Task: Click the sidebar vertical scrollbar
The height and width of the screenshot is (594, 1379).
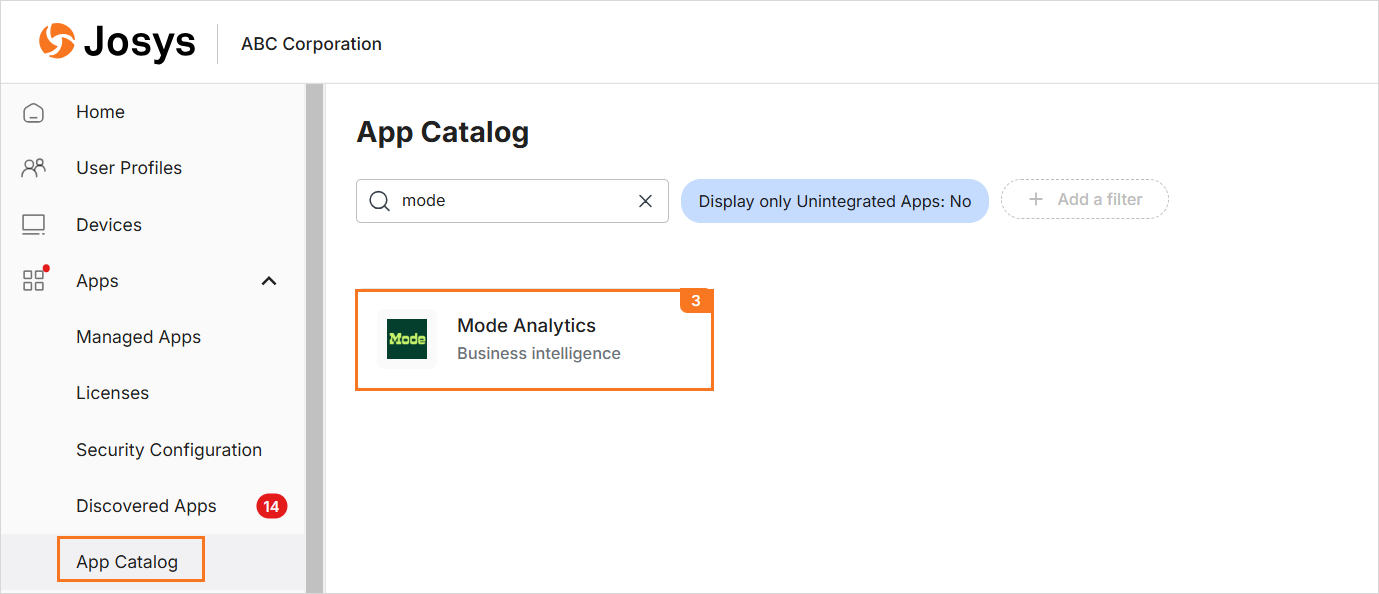Action: tap(315, 338)
